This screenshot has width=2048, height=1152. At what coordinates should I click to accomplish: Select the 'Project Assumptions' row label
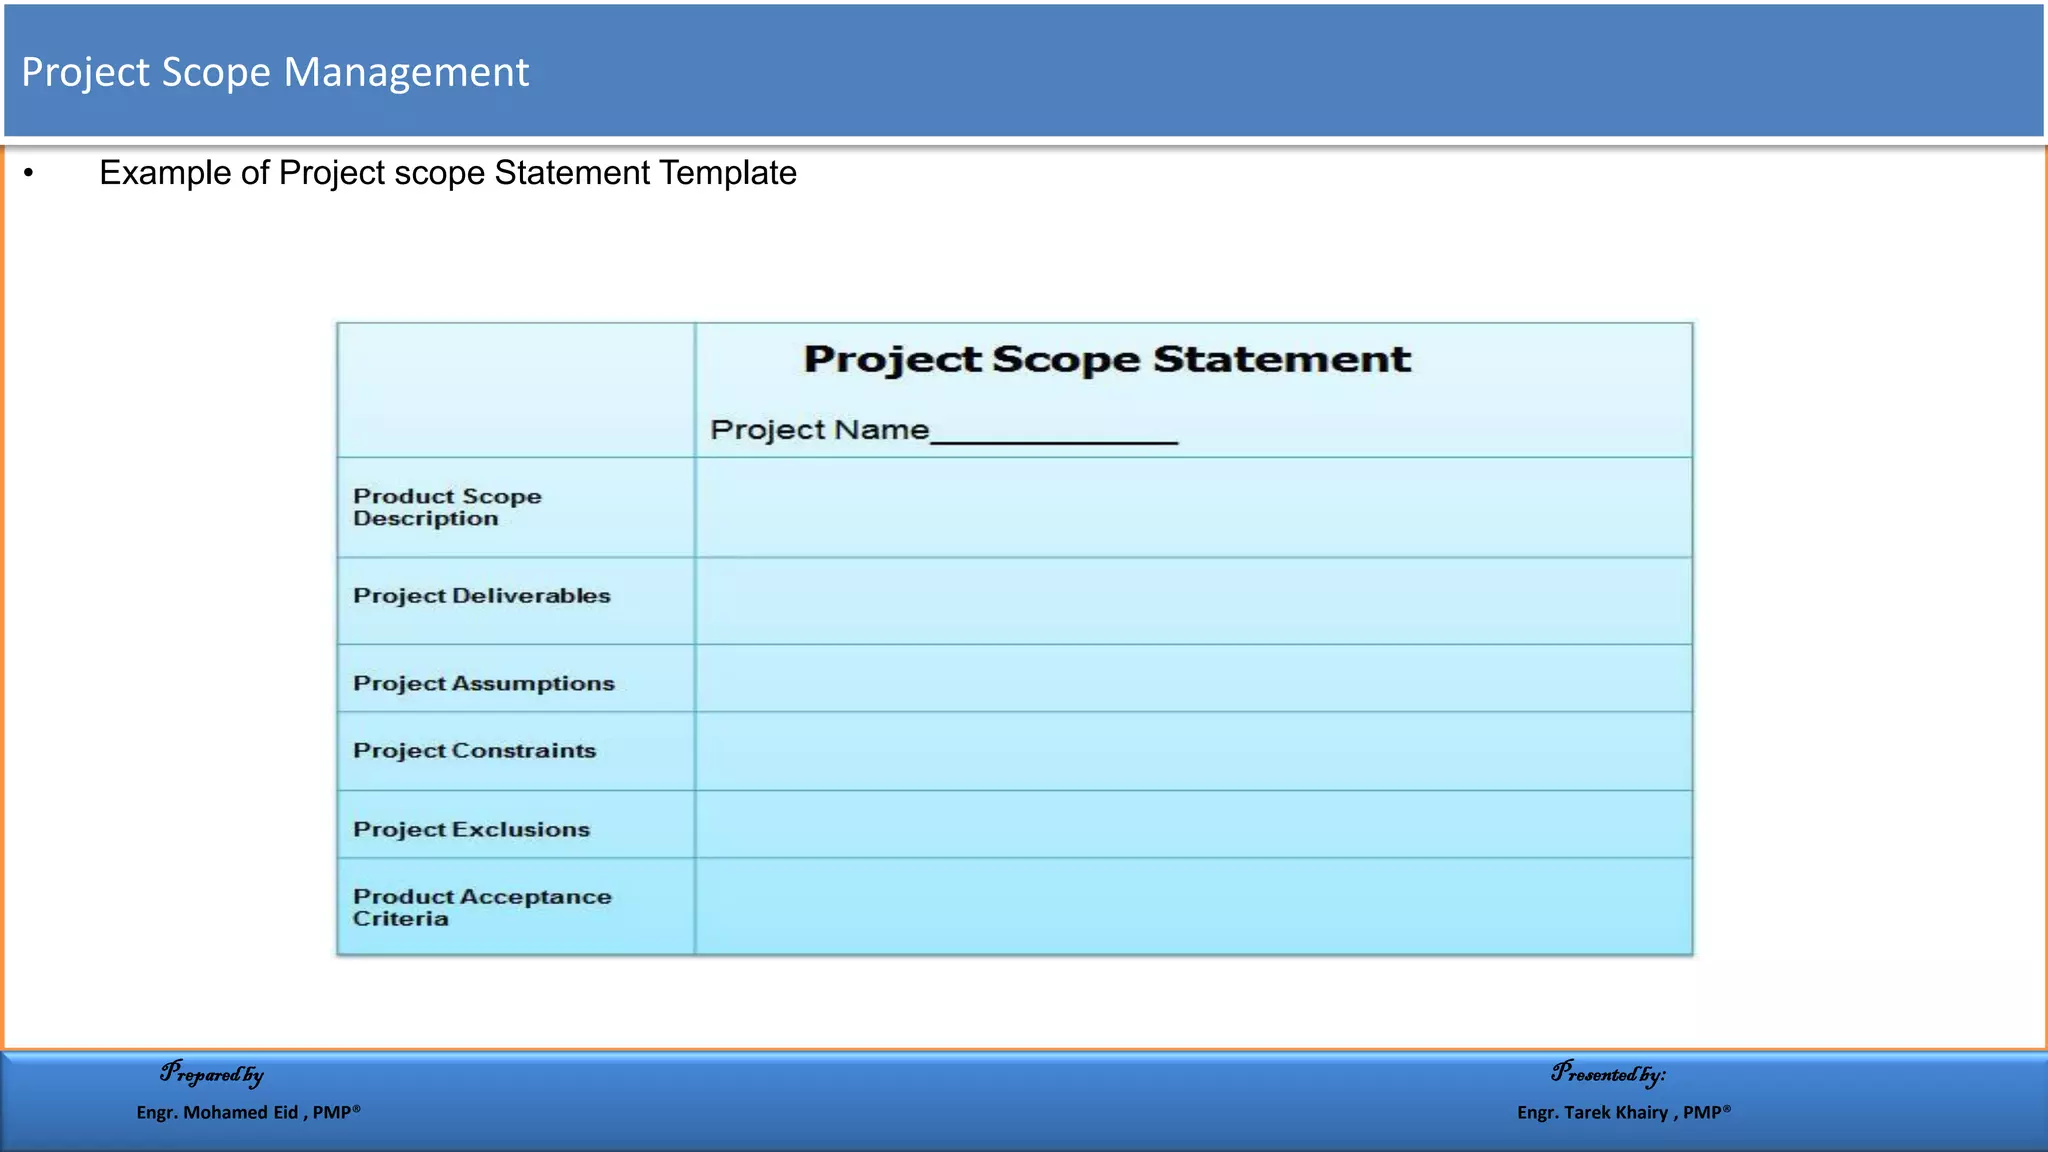(x=483, y=684)
